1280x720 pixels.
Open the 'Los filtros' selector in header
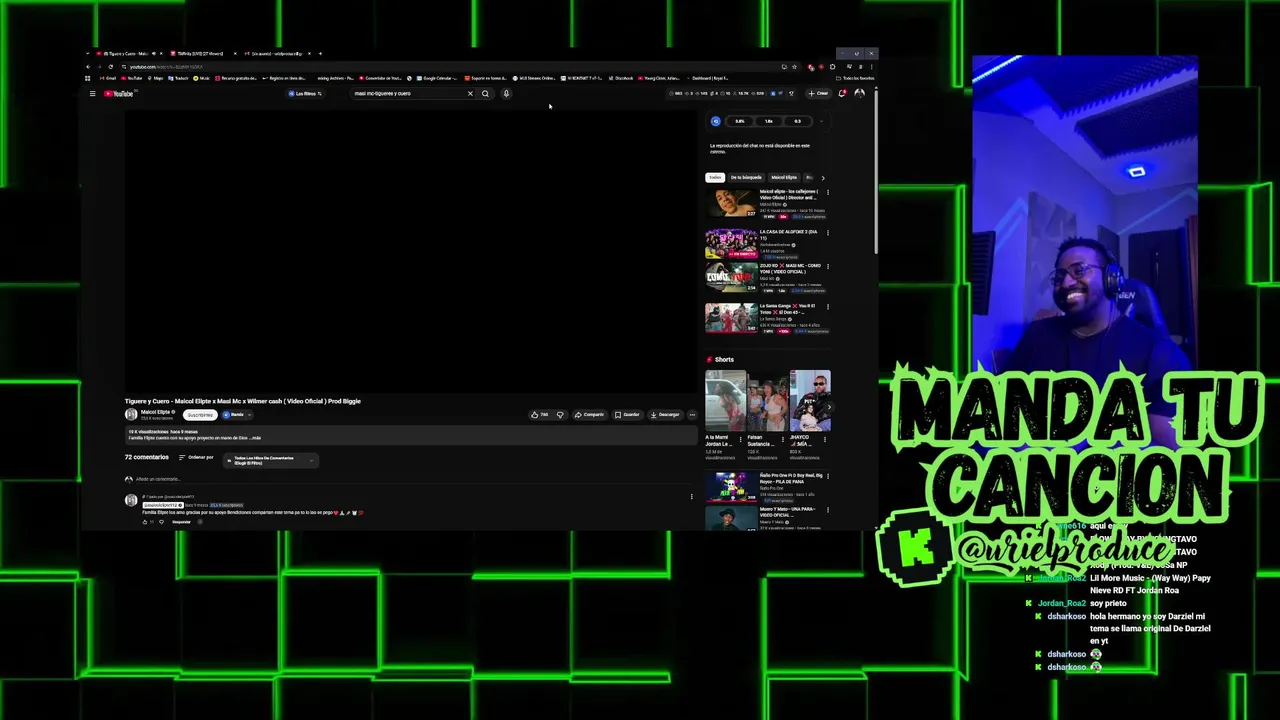(305, 94)
